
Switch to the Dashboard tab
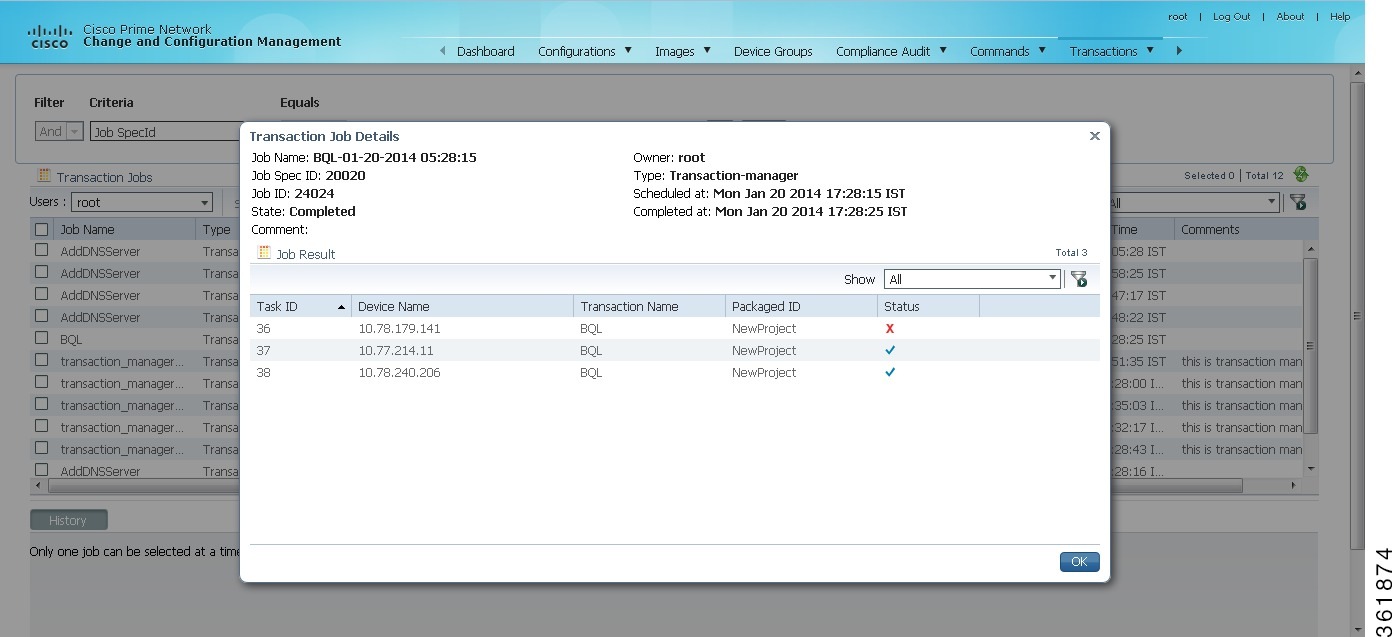tap(486, 51)
